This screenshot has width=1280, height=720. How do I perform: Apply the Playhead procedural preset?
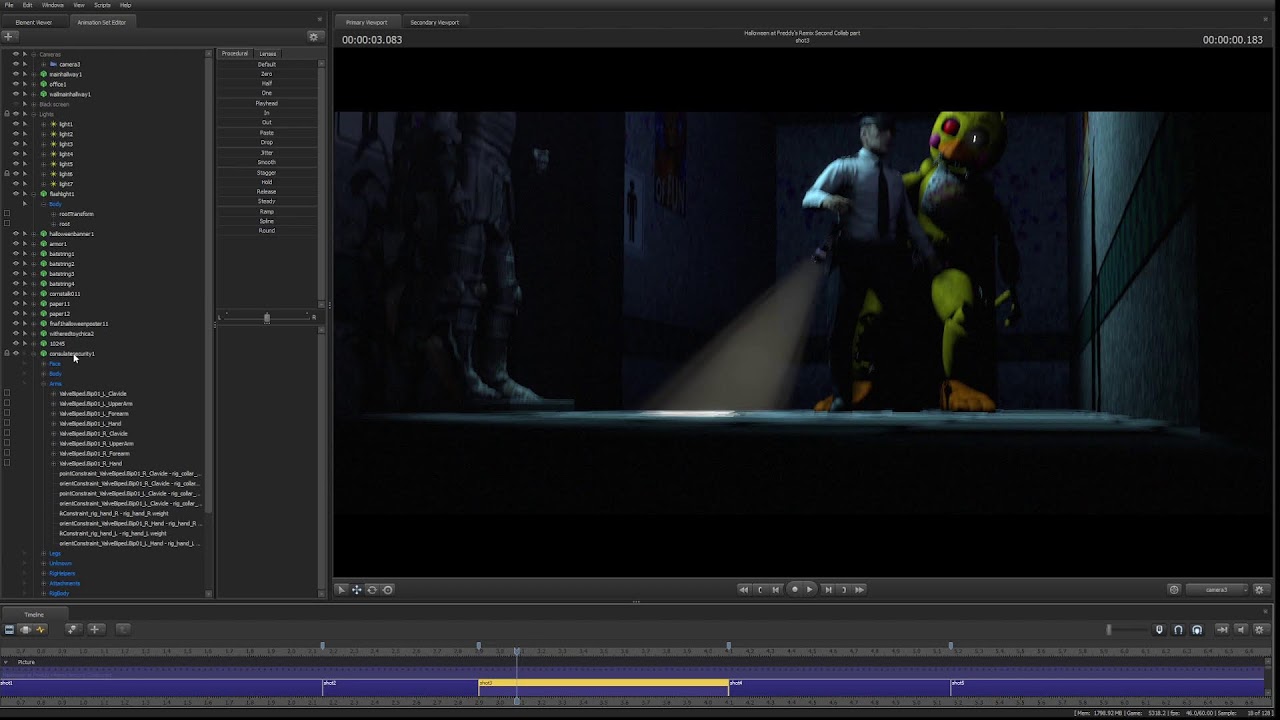pyautogui.click(x=266, y=103)
